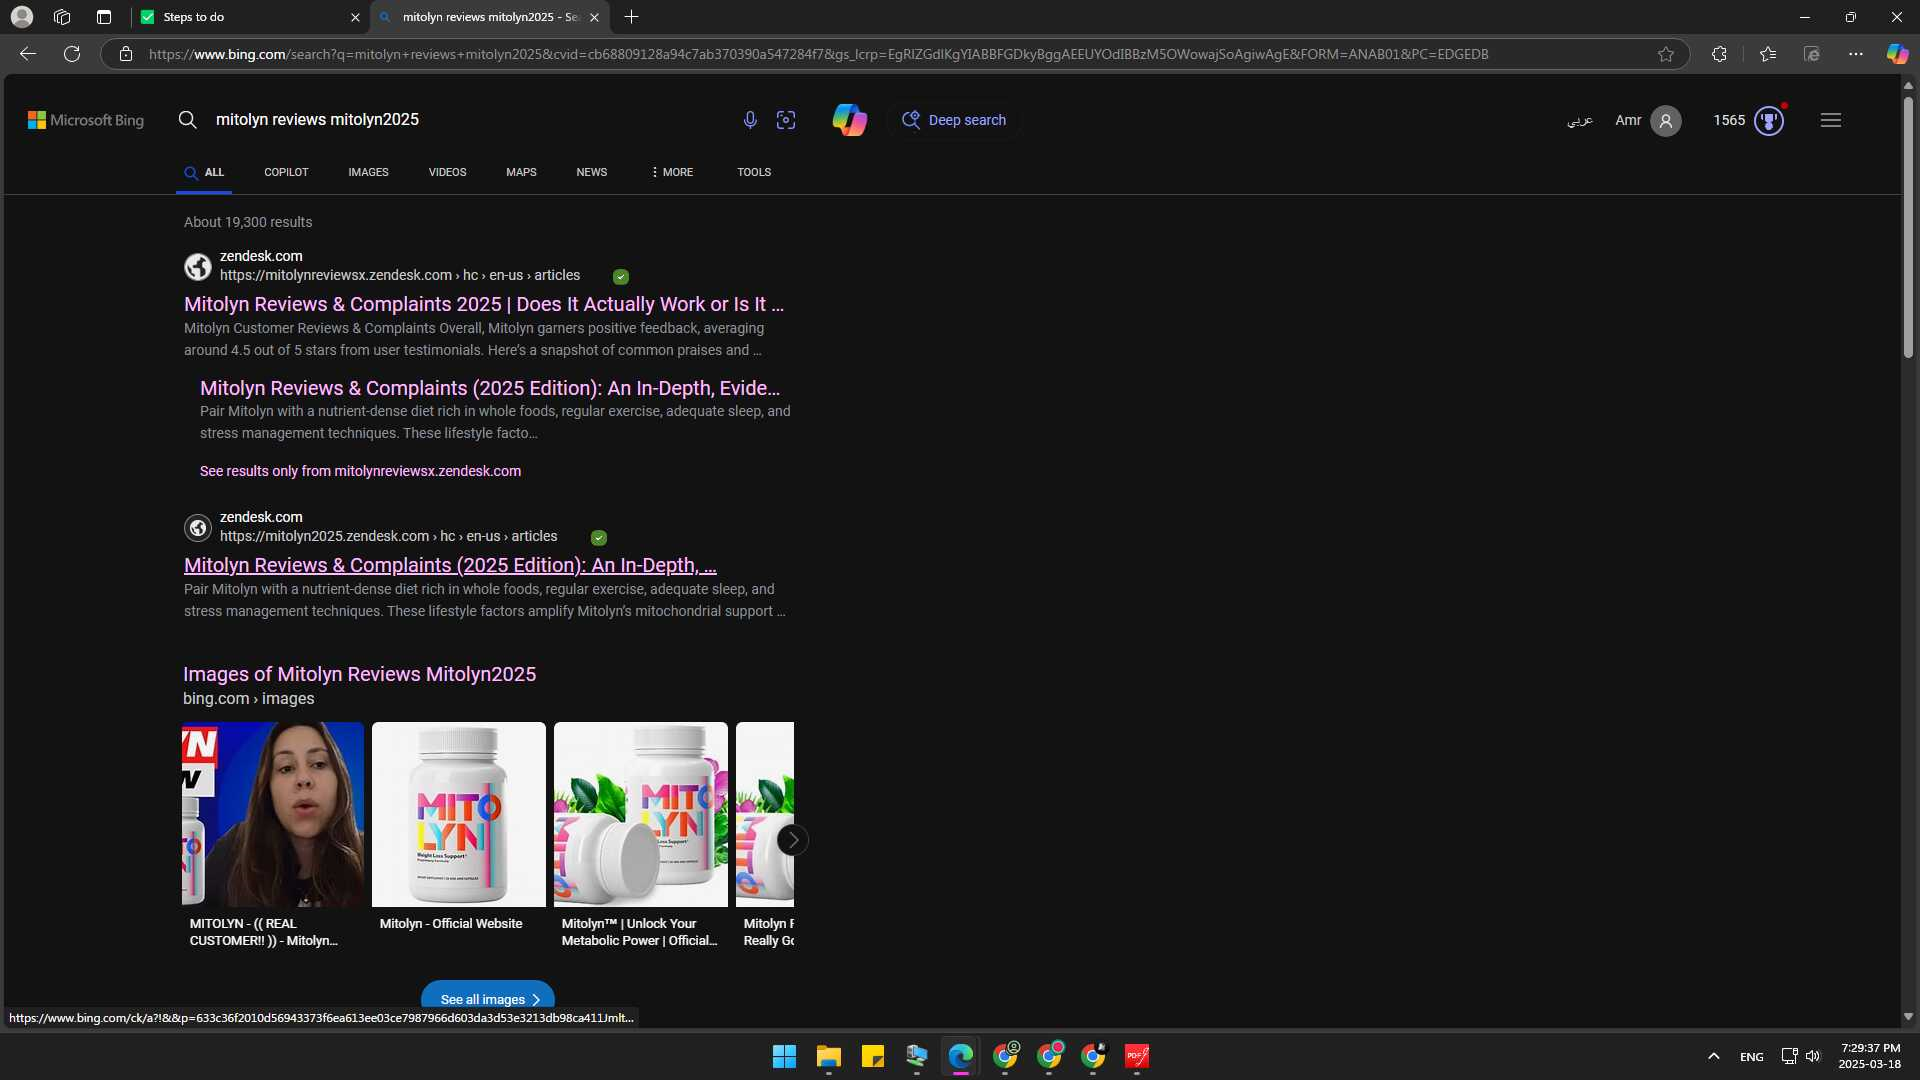Expand the MORE search categories menu
Screen dimensions: 1920x1080
point(672,172)
